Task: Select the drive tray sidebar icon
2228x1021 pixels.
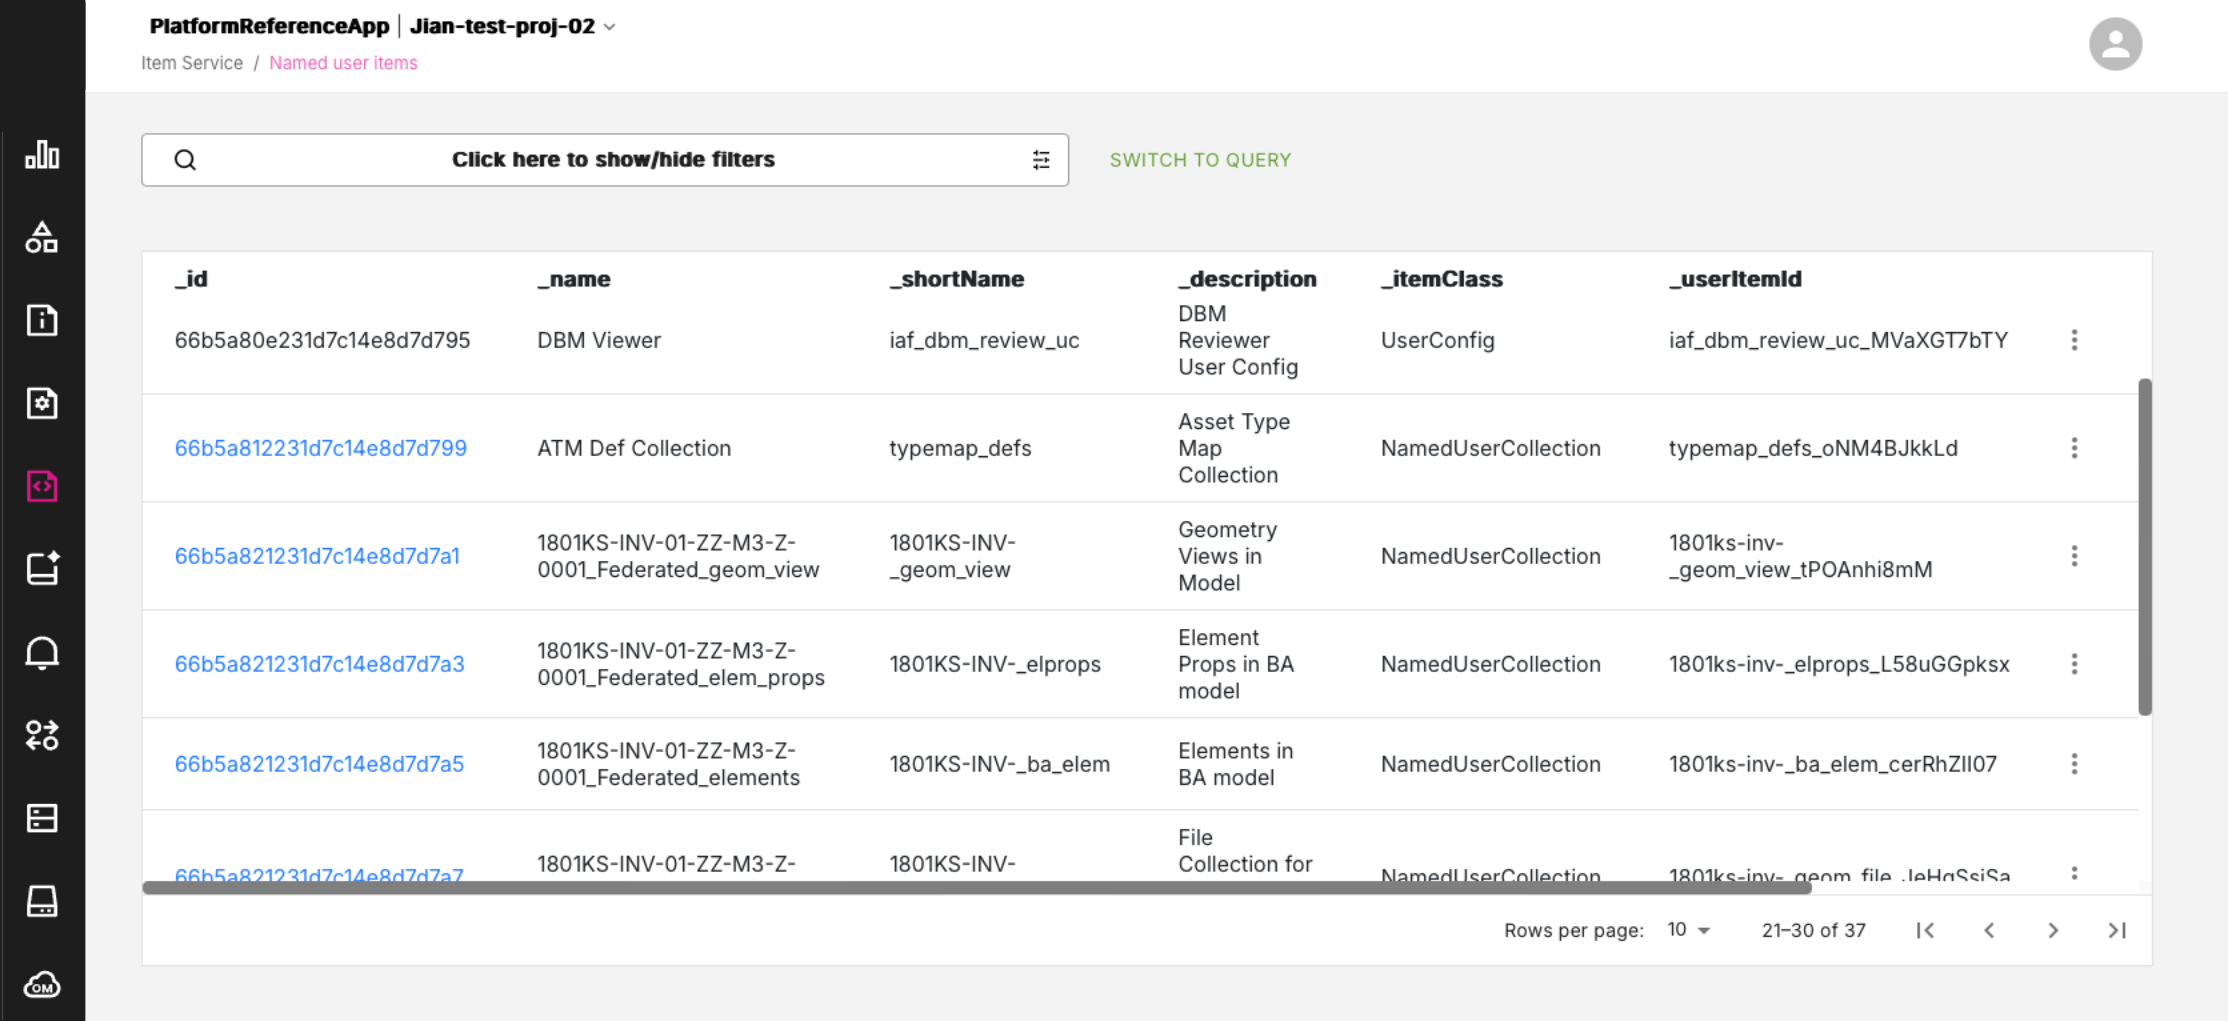Action: coord(42,901)
